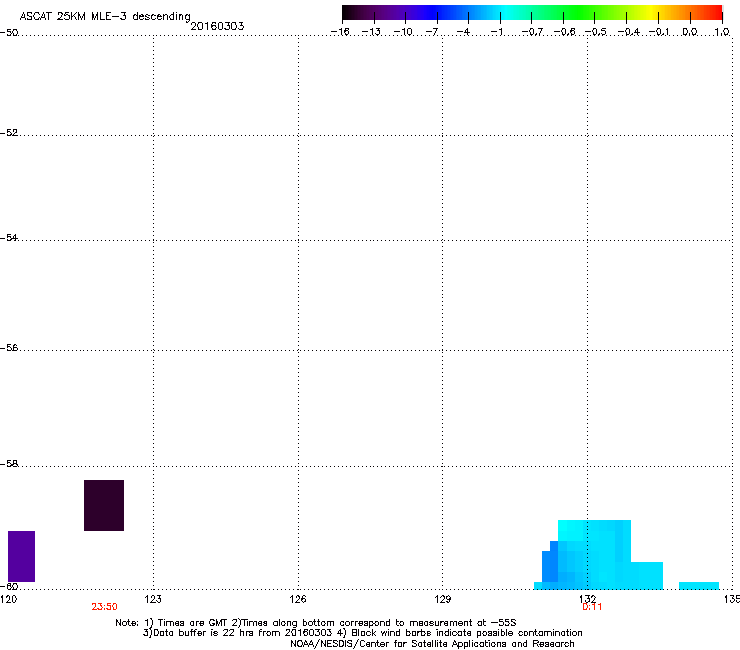Click the large cyan data patch near 132
Image resolution: width=740 pixels, height=650 pixels.
pos(598,555)
